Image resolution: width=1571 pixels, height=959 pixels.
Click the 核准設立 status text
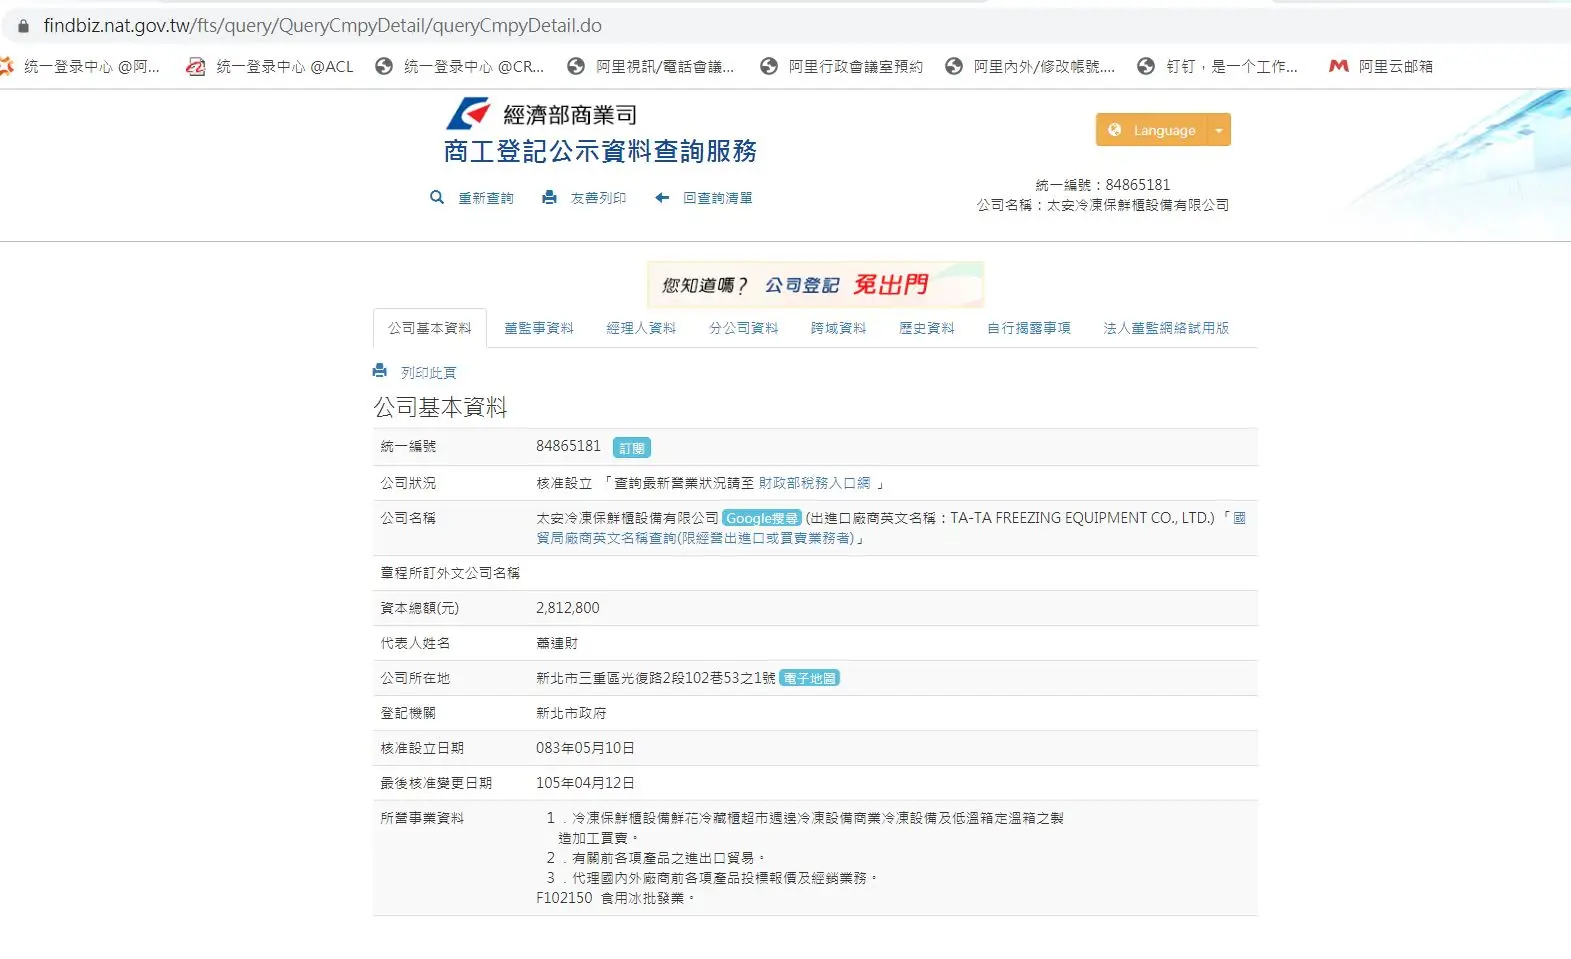click(564, 483)
